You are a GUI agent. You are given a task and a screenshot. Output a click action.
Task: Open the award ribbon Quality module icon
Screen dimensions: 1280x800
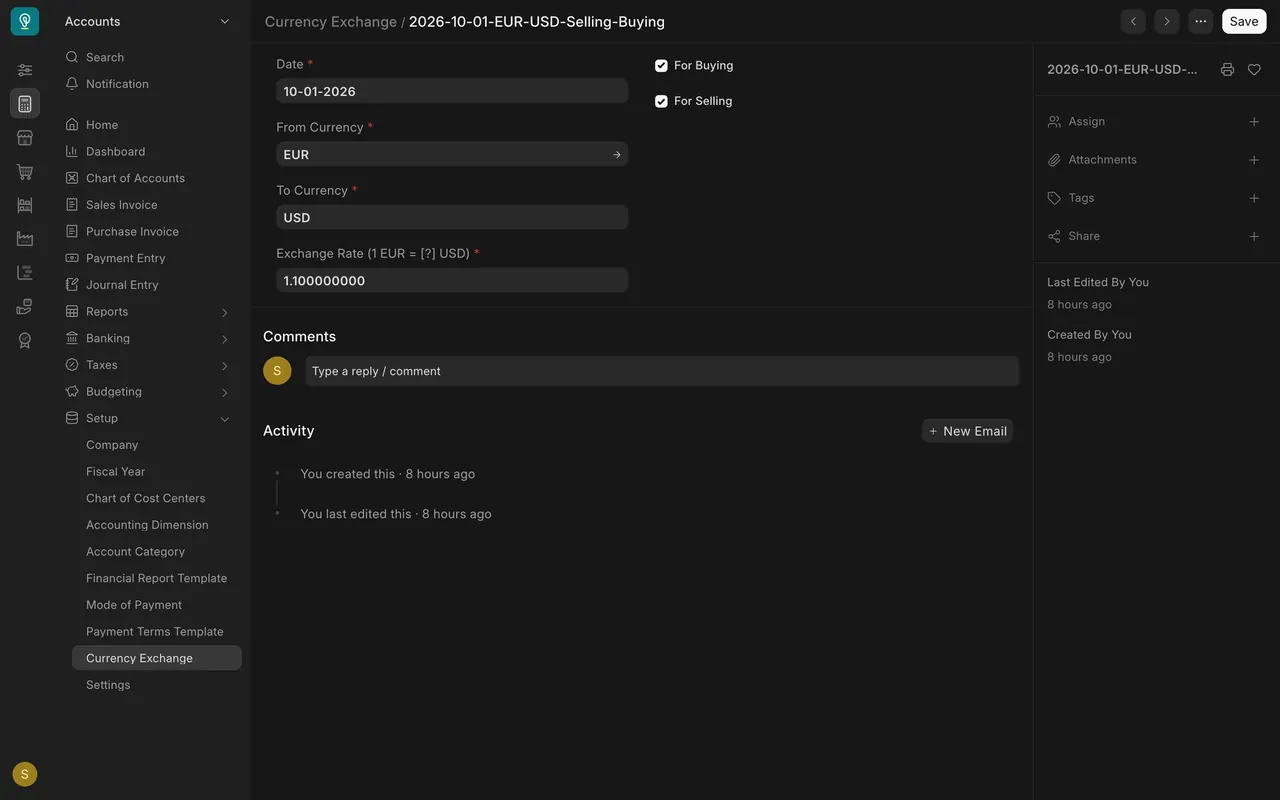pos(25,340)
